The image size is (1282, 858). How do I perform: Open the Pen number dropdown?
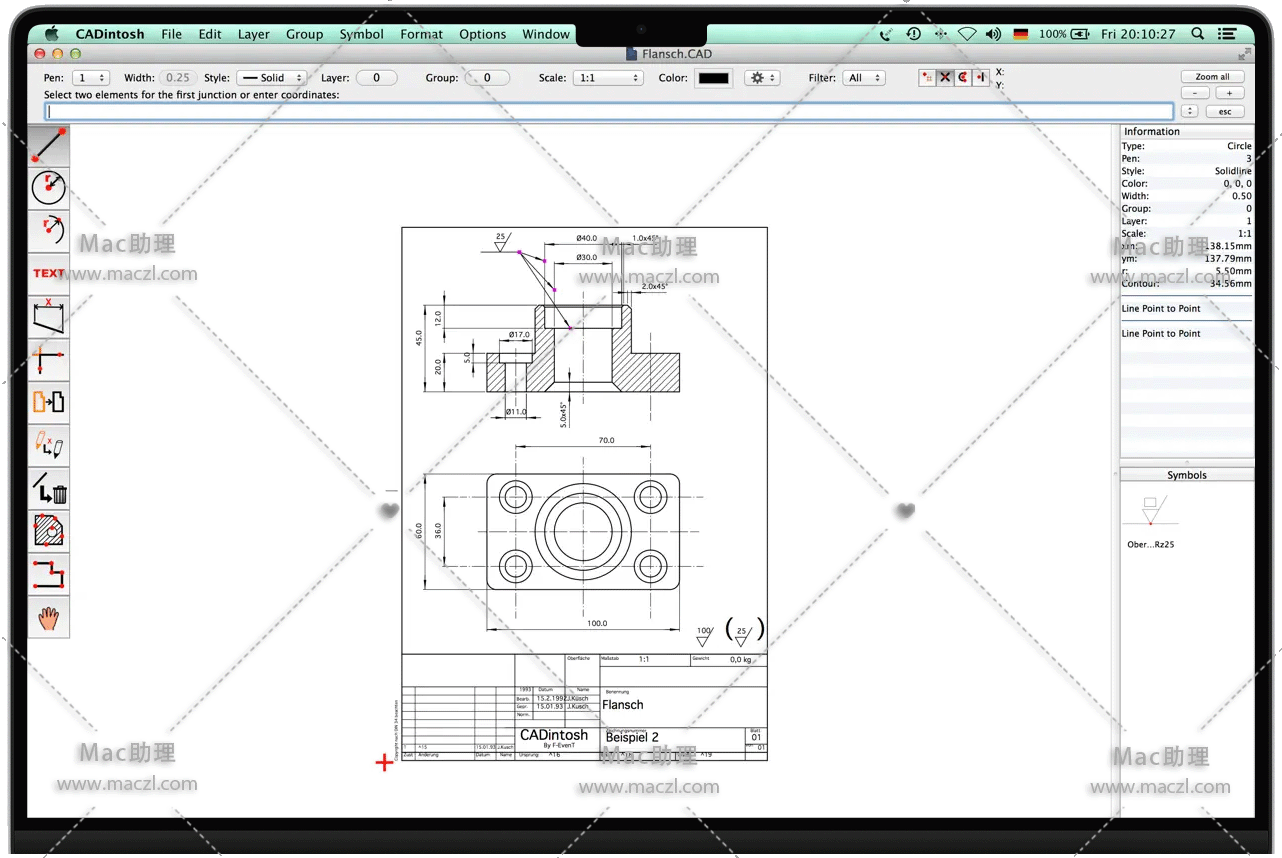(91, 77)
